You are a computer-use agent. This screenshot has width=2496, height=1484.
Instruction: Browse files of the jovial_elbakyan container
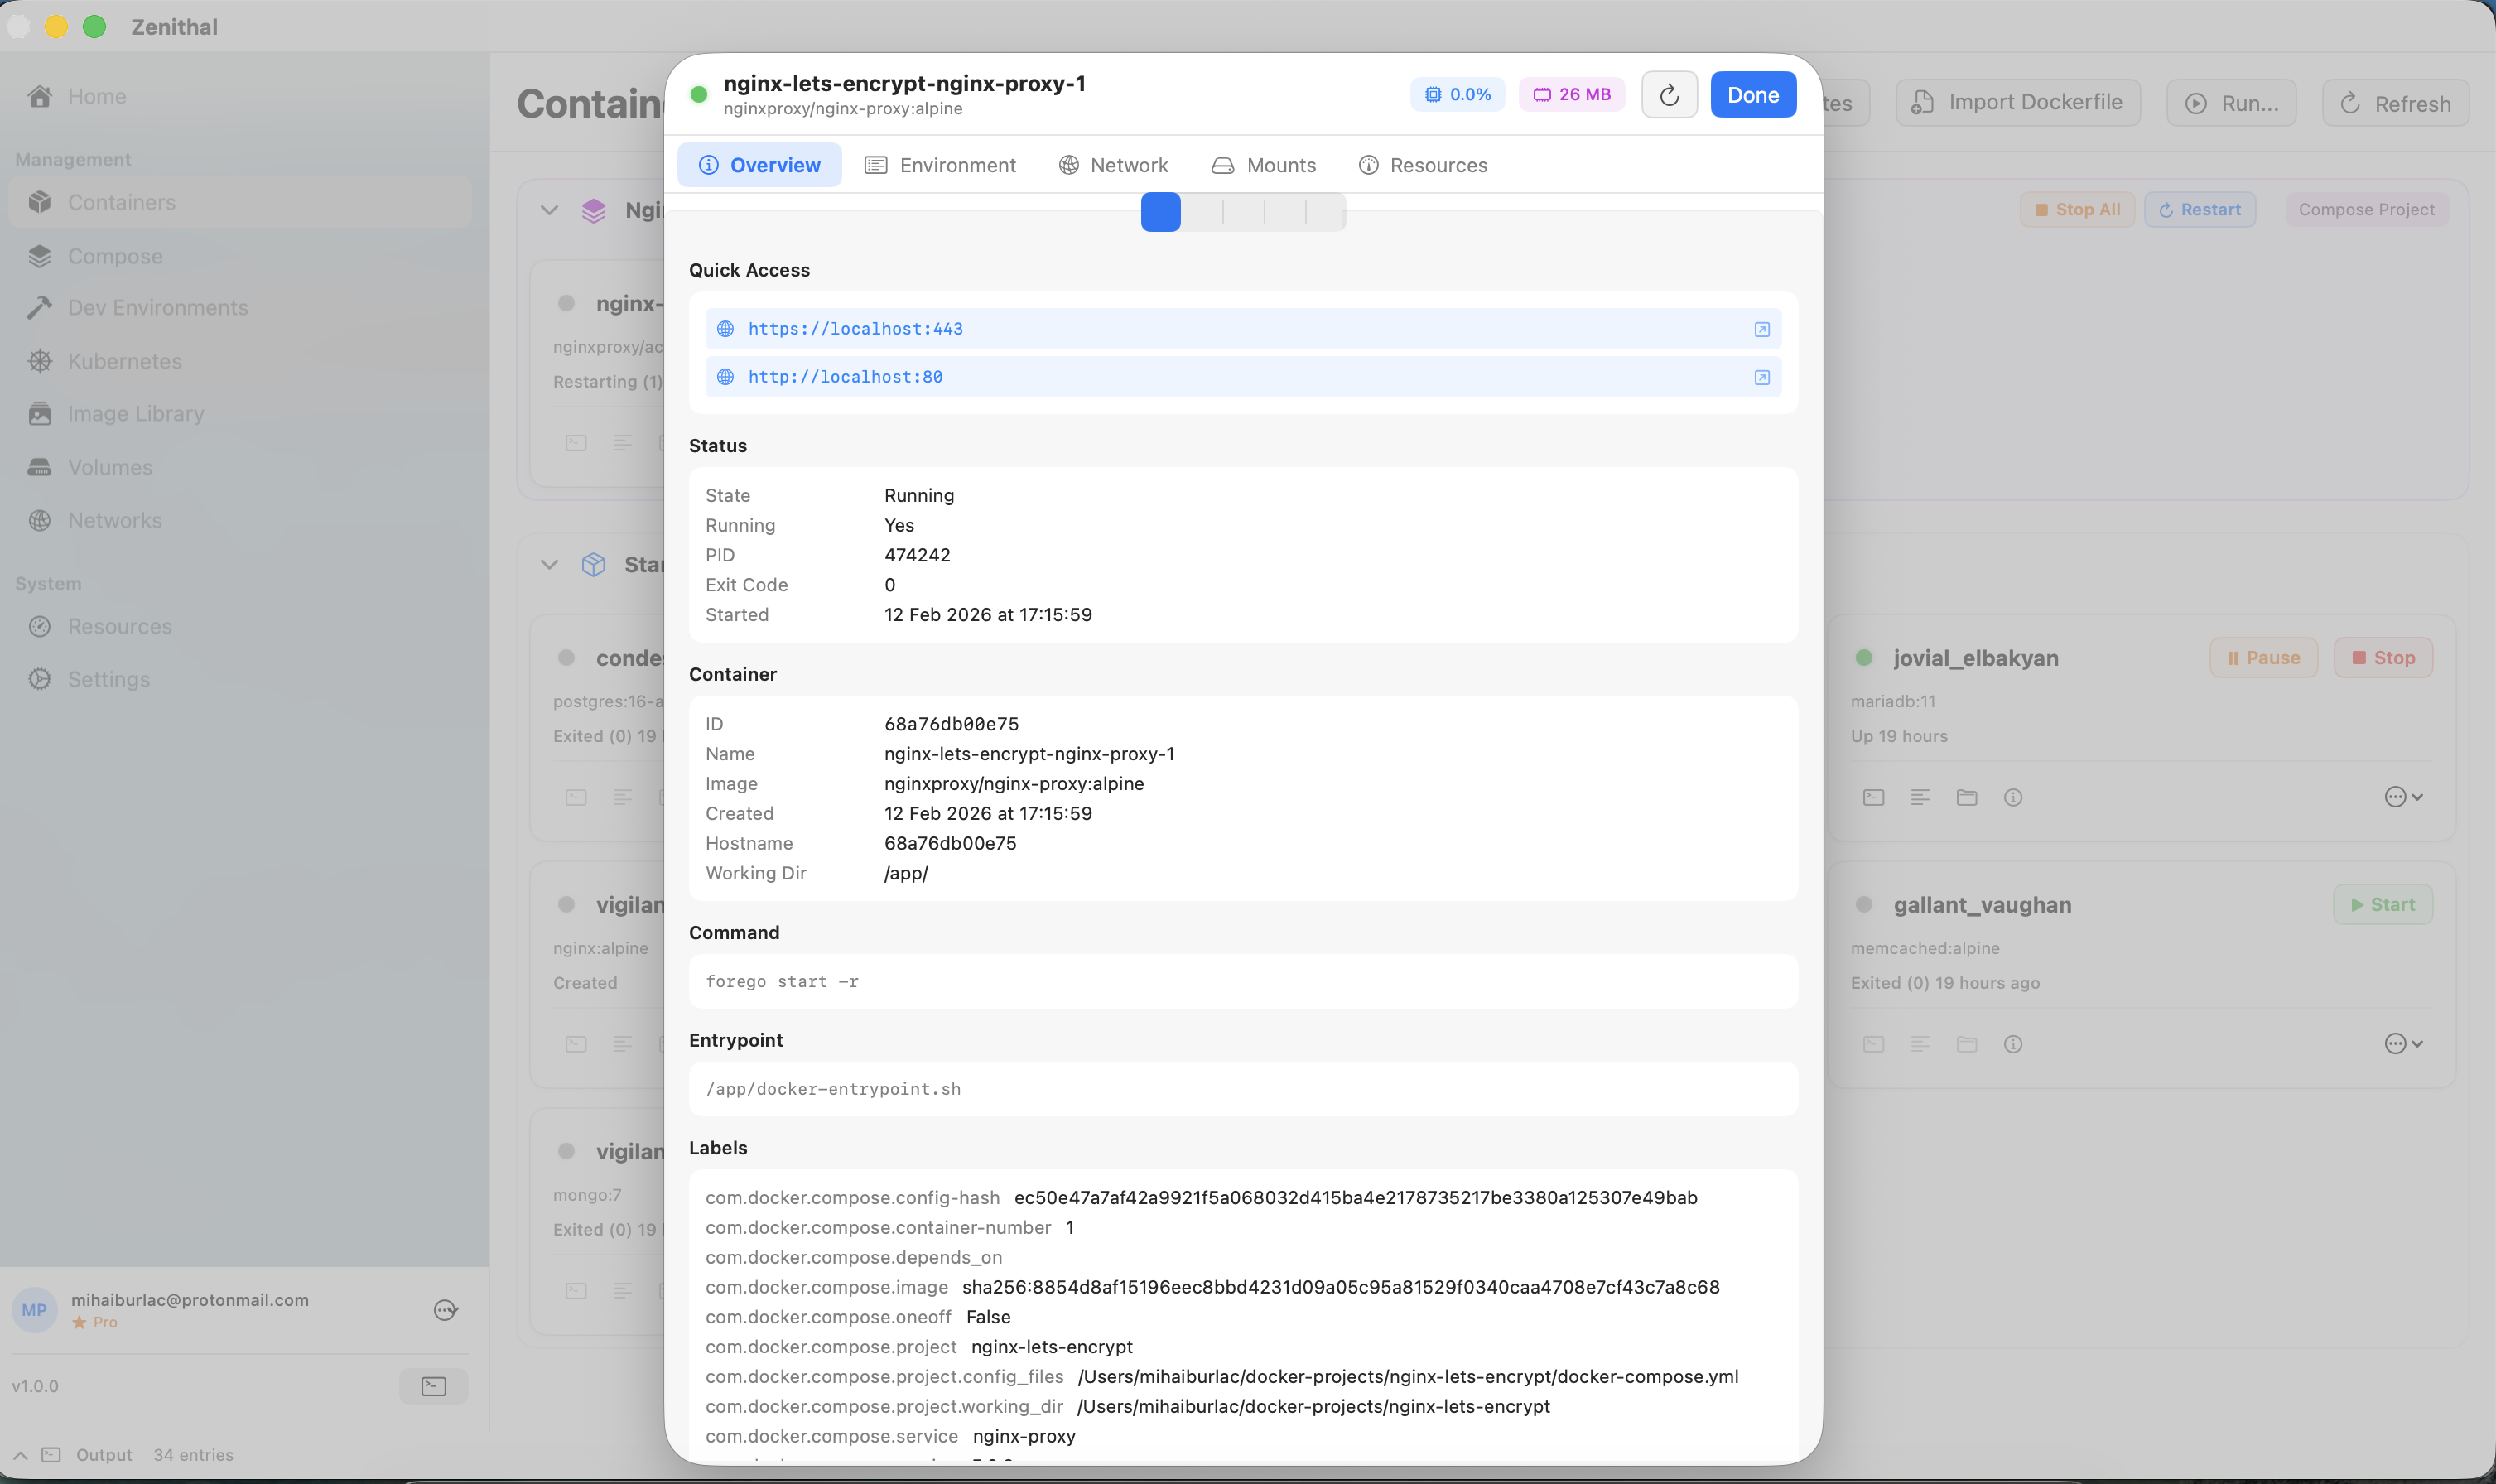click(x=1966, y=797)
